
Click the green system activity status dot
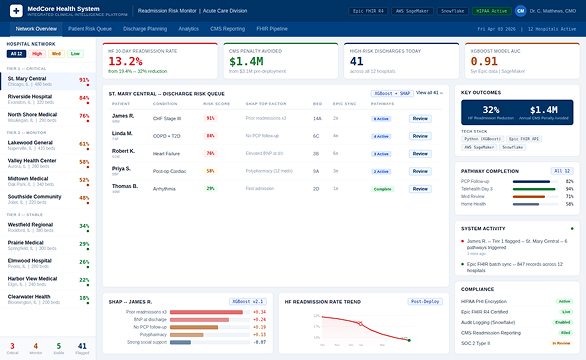pos(572,228)
